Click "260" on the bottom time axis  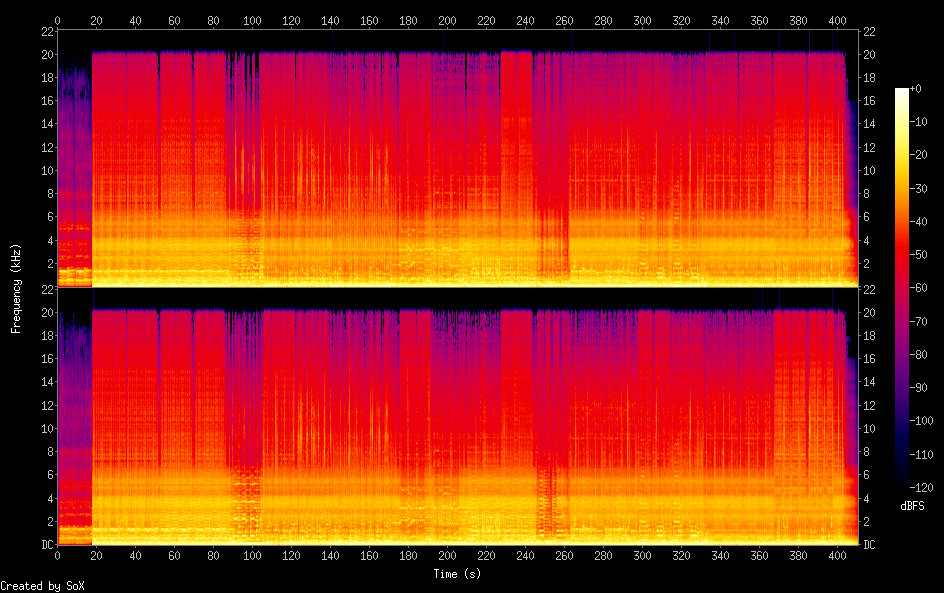[564, 556]
